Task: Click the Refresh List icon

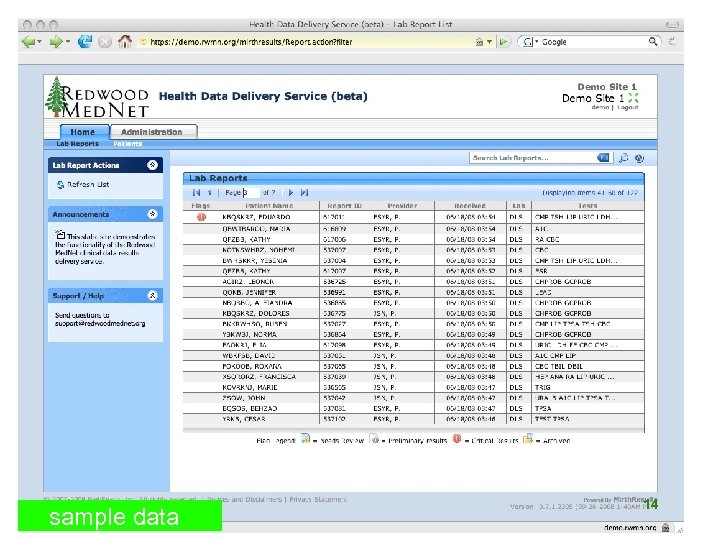Action: tap(60, 185)
